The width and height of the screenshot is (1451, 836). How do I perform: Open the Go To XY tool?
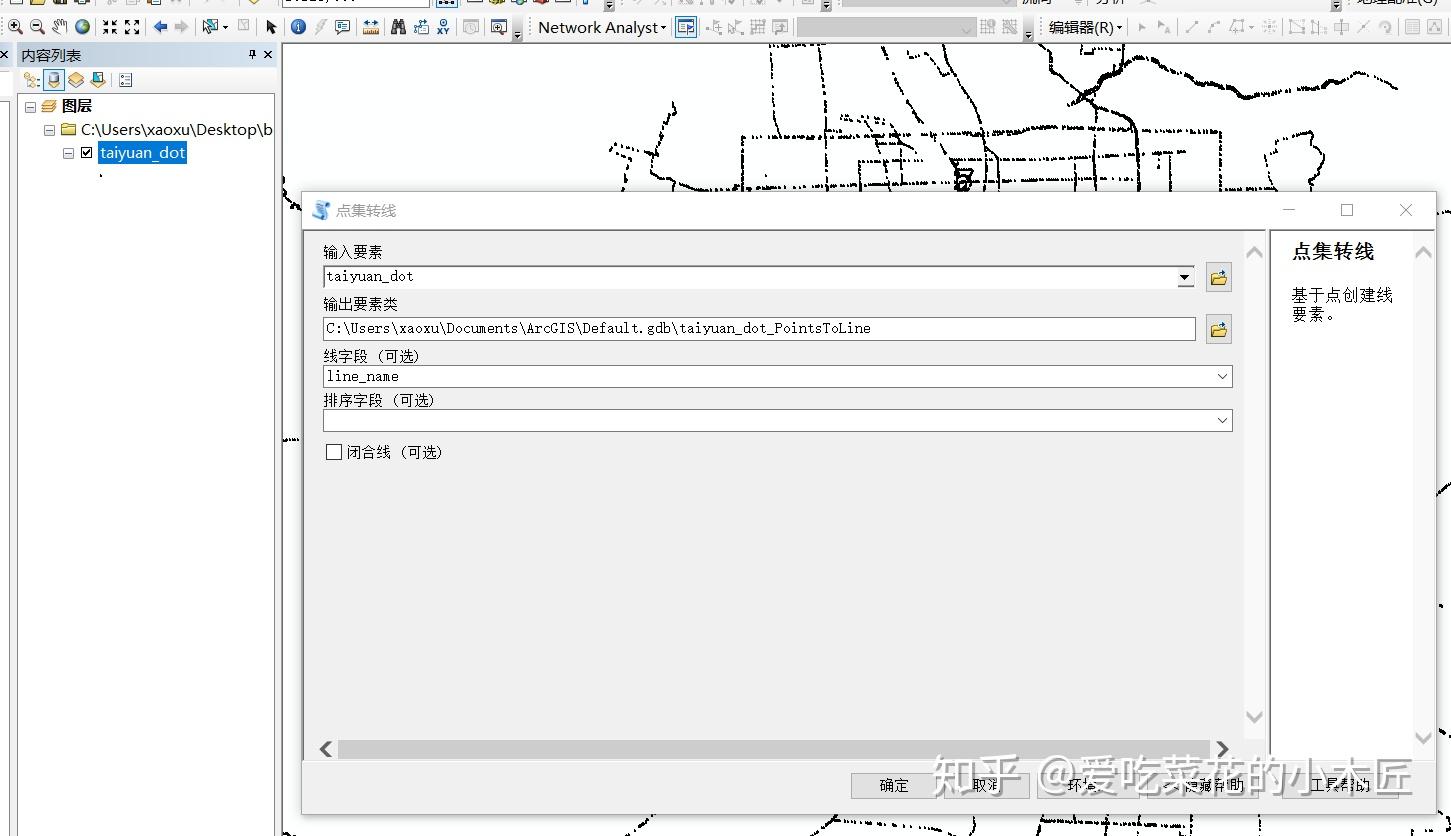(443, 26)
